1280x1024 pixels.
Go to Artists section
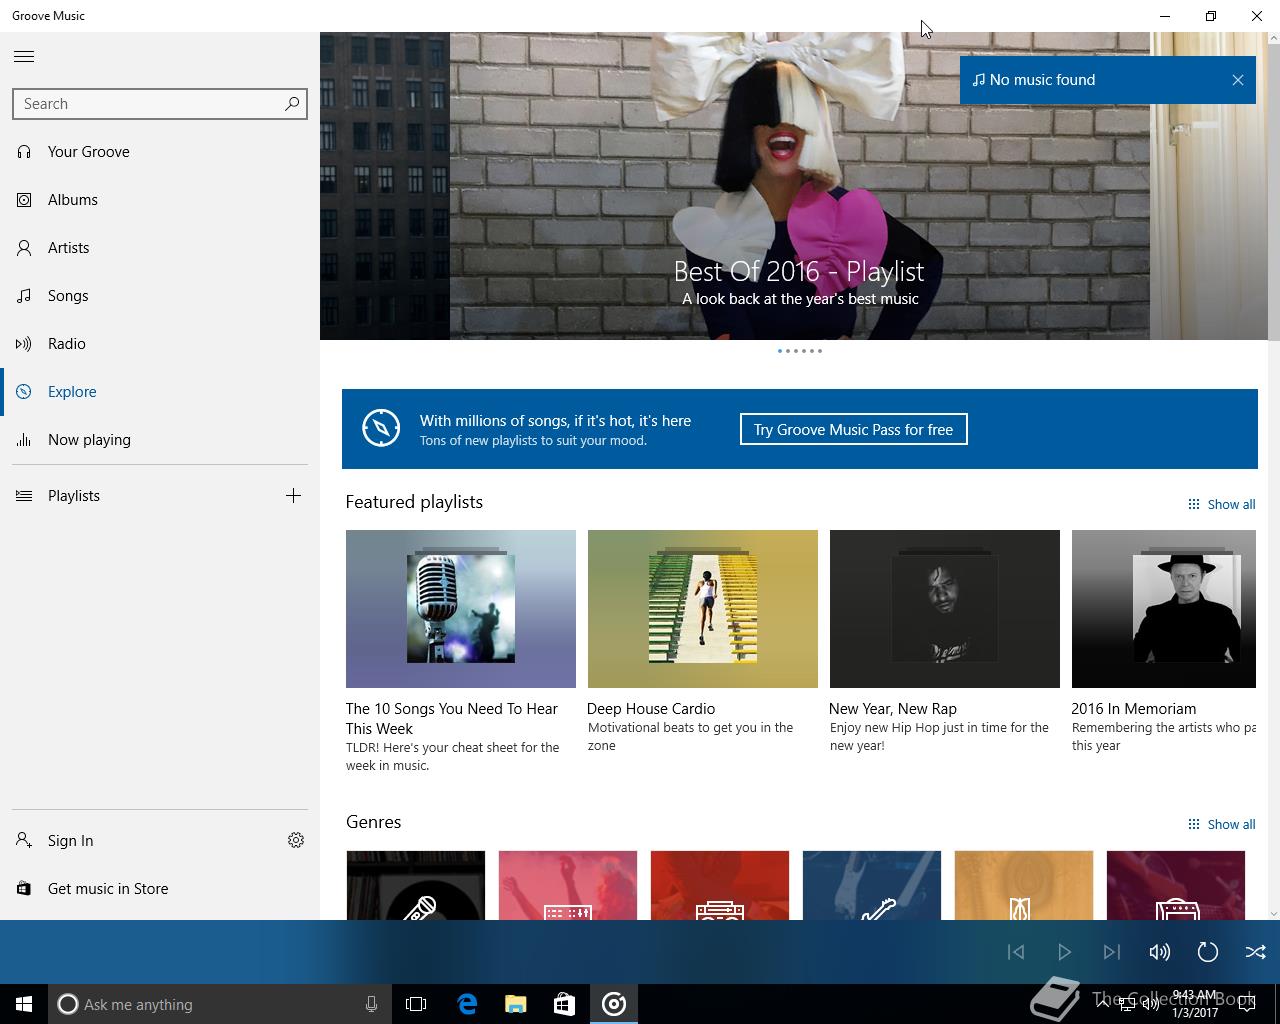coord(160,248)
